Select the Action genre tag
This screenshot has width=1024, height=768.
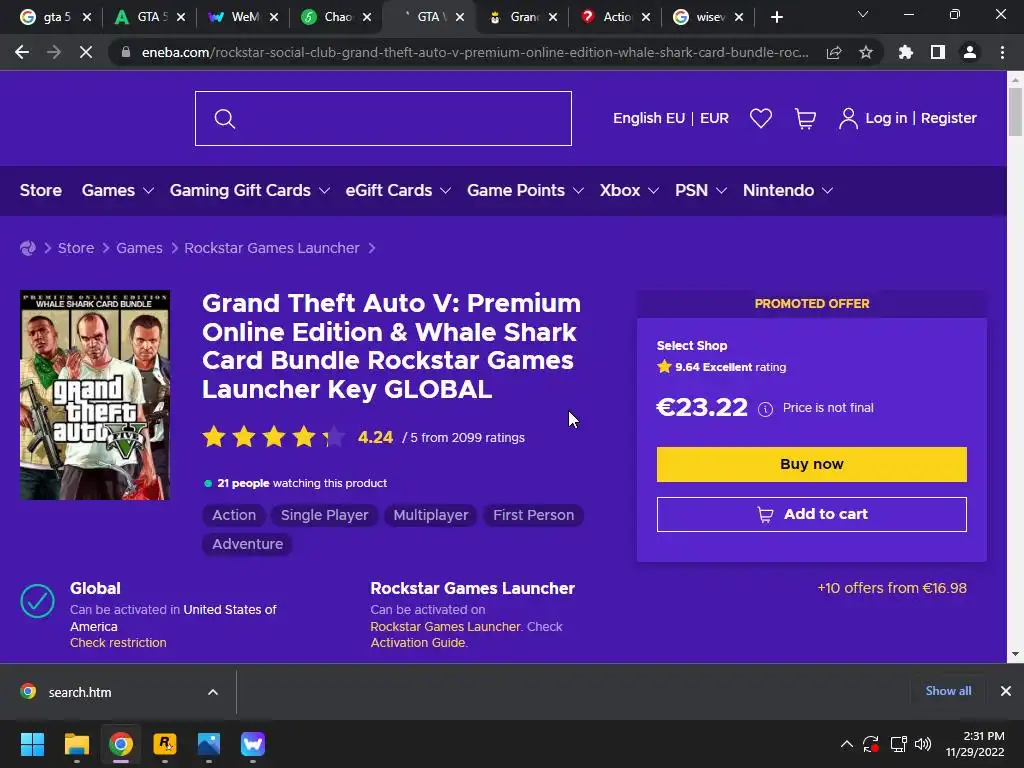coord(234,515)
